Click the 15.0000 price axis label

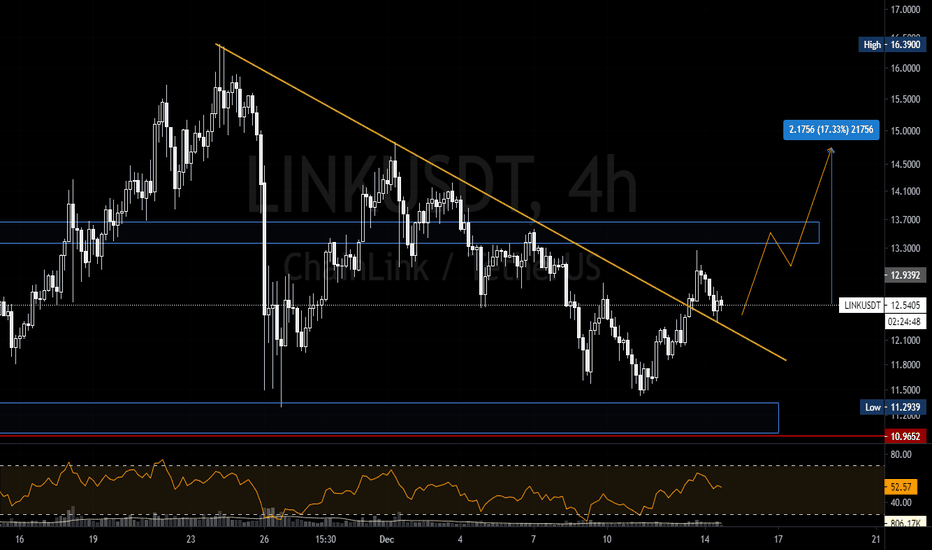905,131
